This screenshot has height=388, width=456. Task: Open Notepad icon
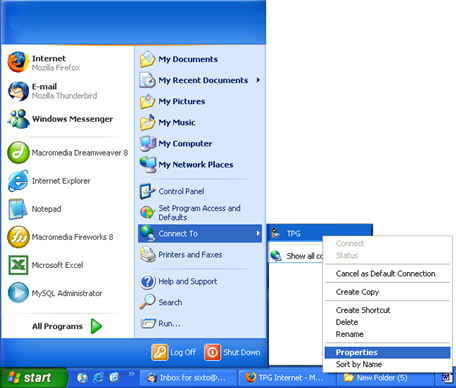[18, 209]
